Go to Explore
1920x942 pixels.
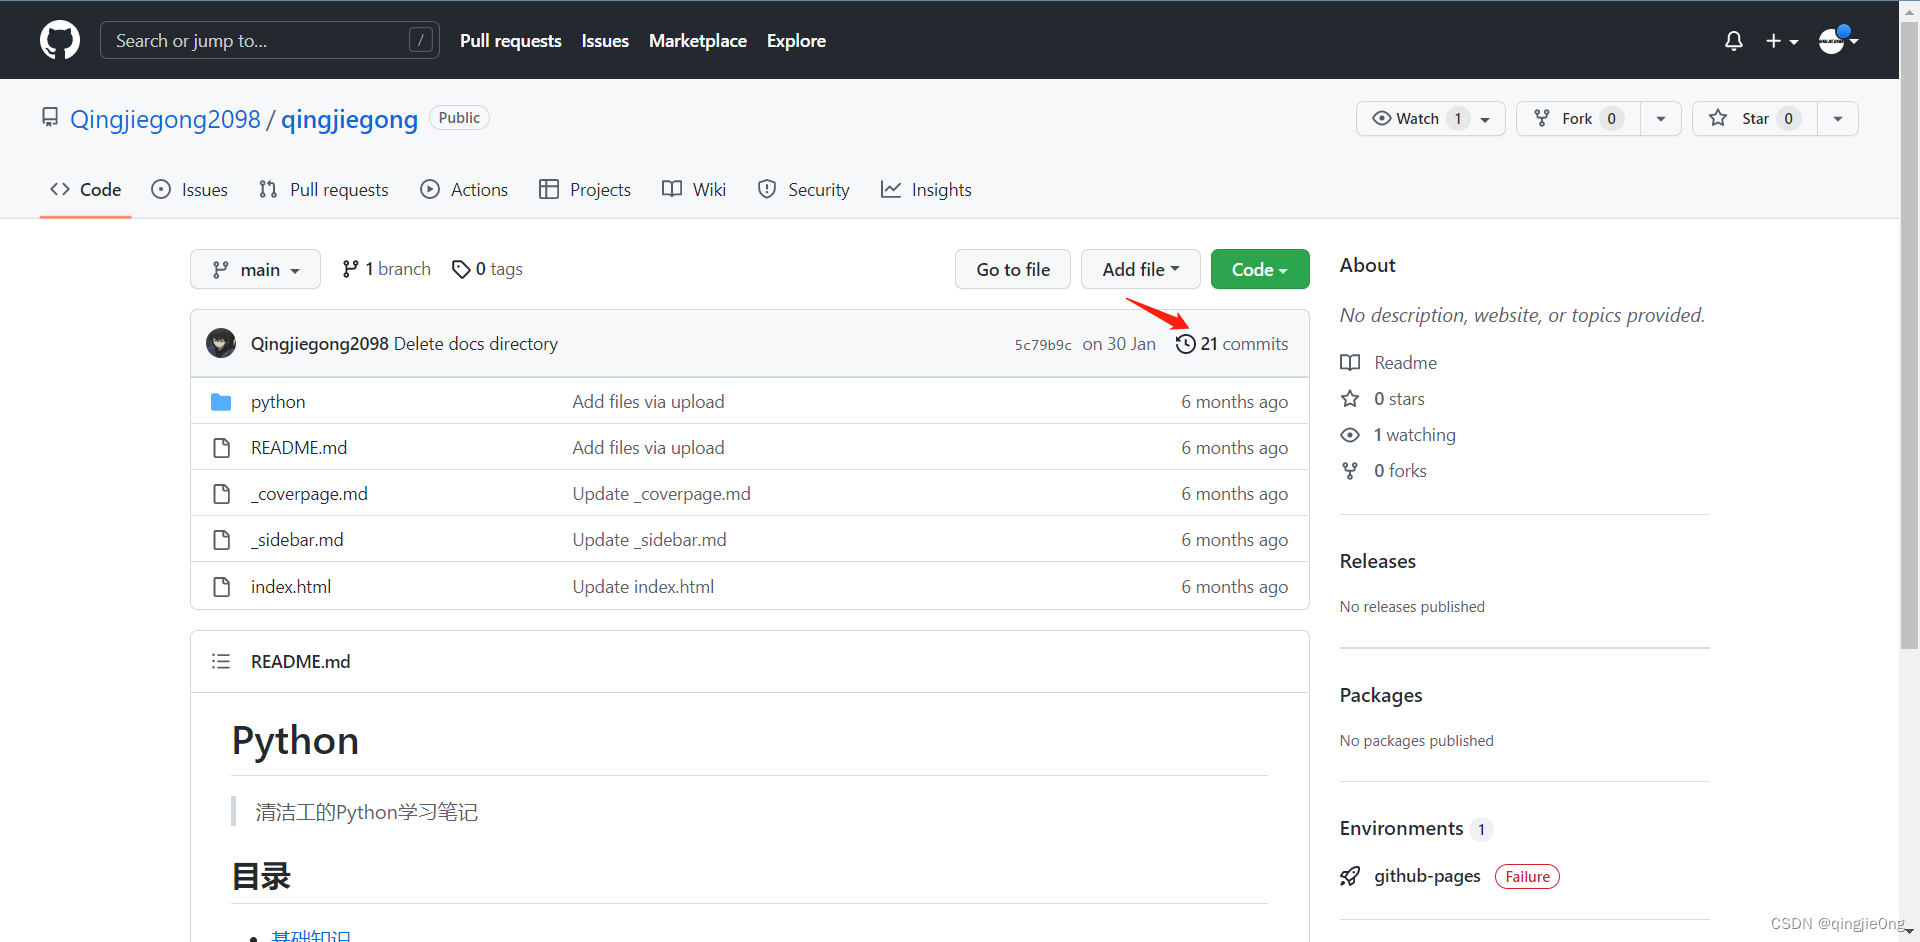coord(796,41)
